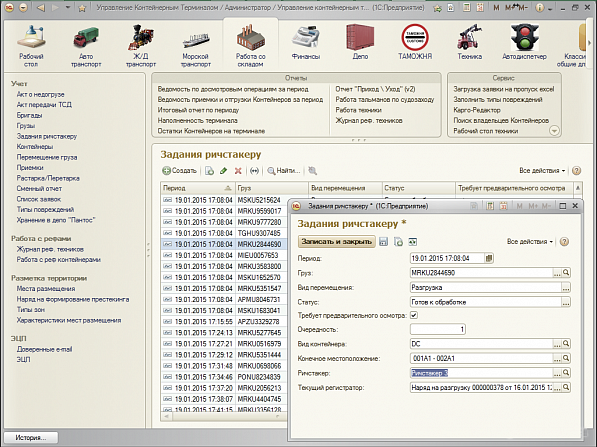Click the Груз column header
Image resolution: width=597 pixels, height=447 pixels.
tap(271, 188)
